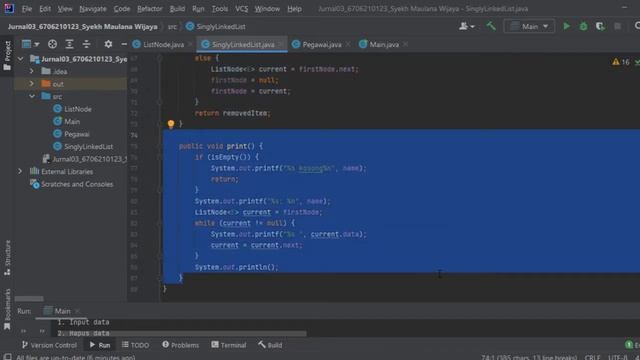Toggle tool window bars icon in status bar
Image resolution: width=640 pixels, height=360 pixels.
point(7,357)
